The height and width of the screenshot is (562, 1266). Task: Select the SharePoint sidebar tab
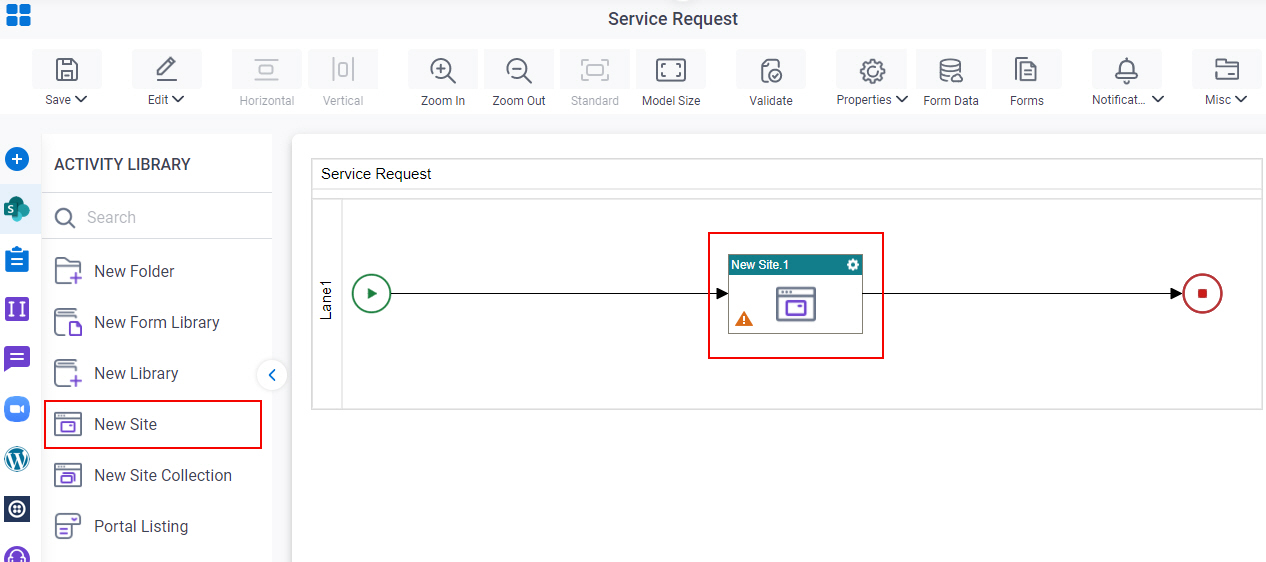(17, 208)
